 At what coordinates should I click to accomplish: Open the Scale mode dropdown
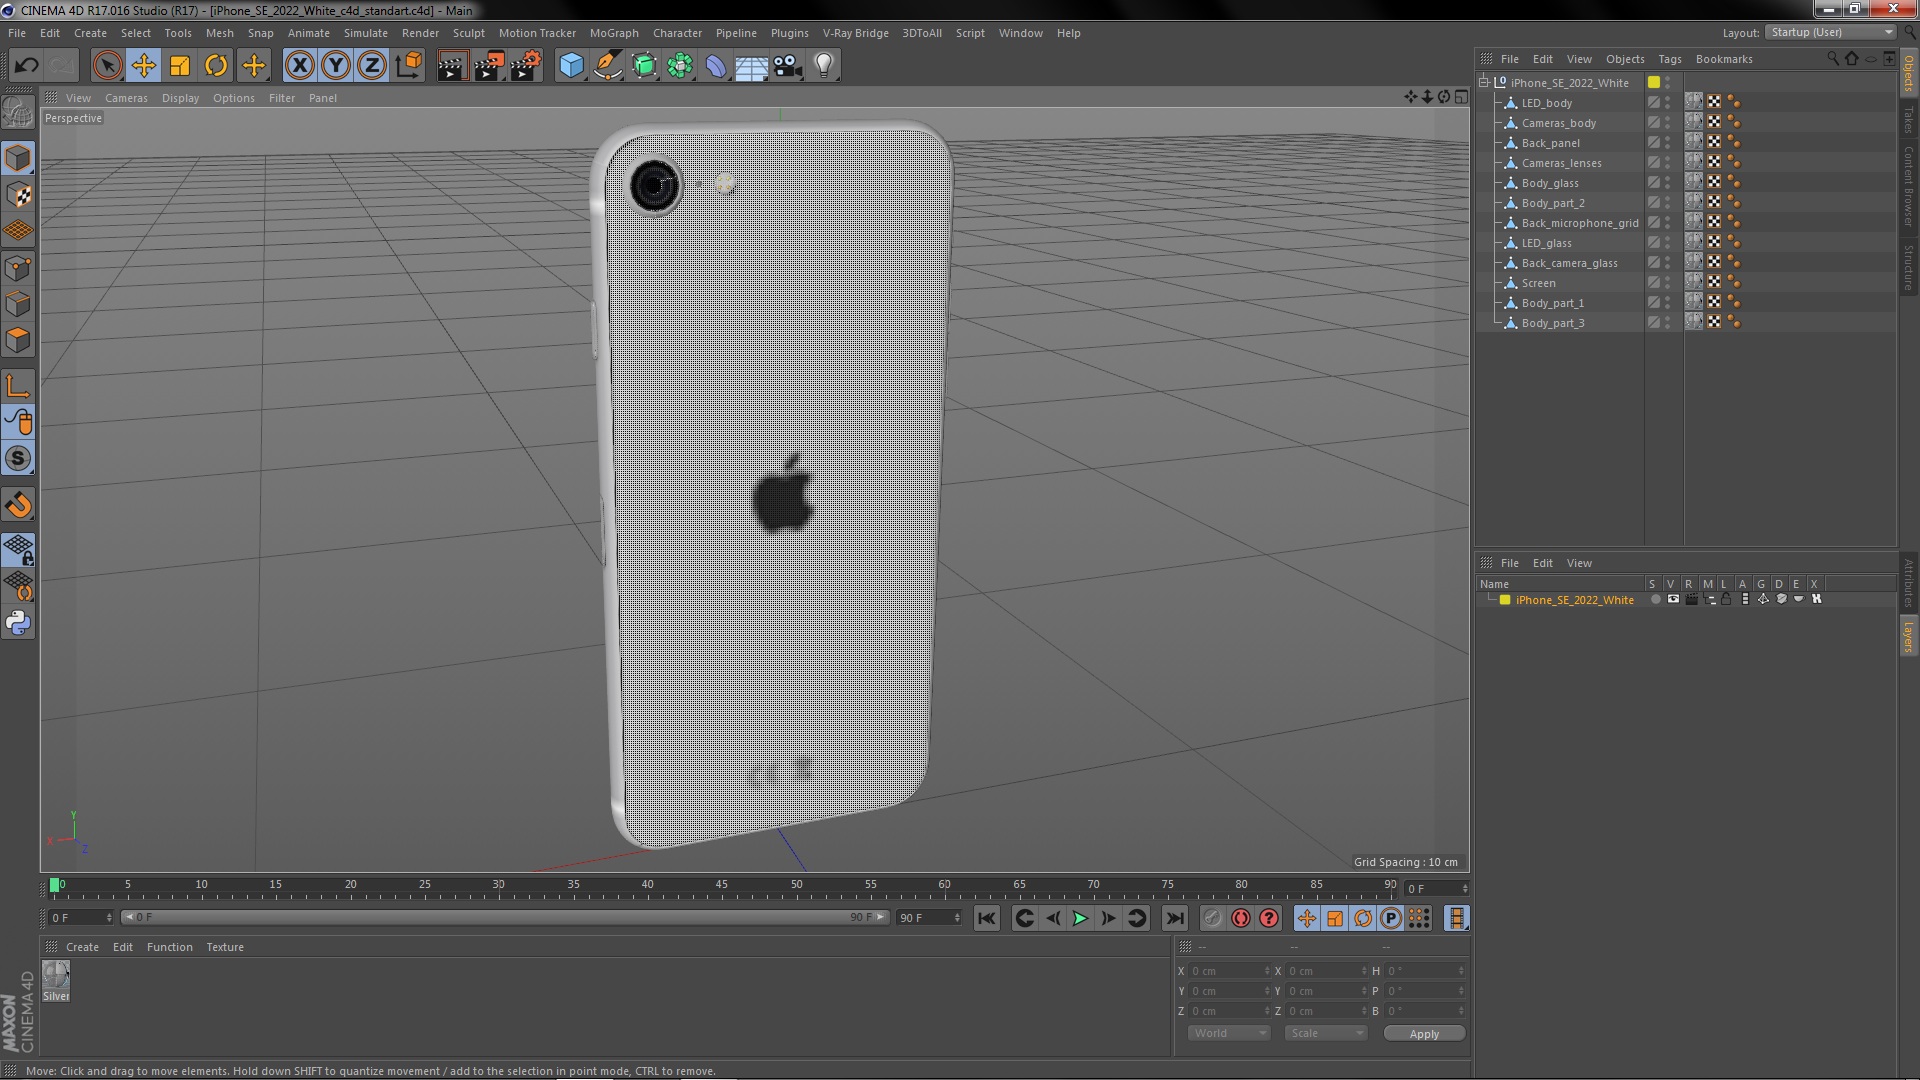coord(1325,1033)
